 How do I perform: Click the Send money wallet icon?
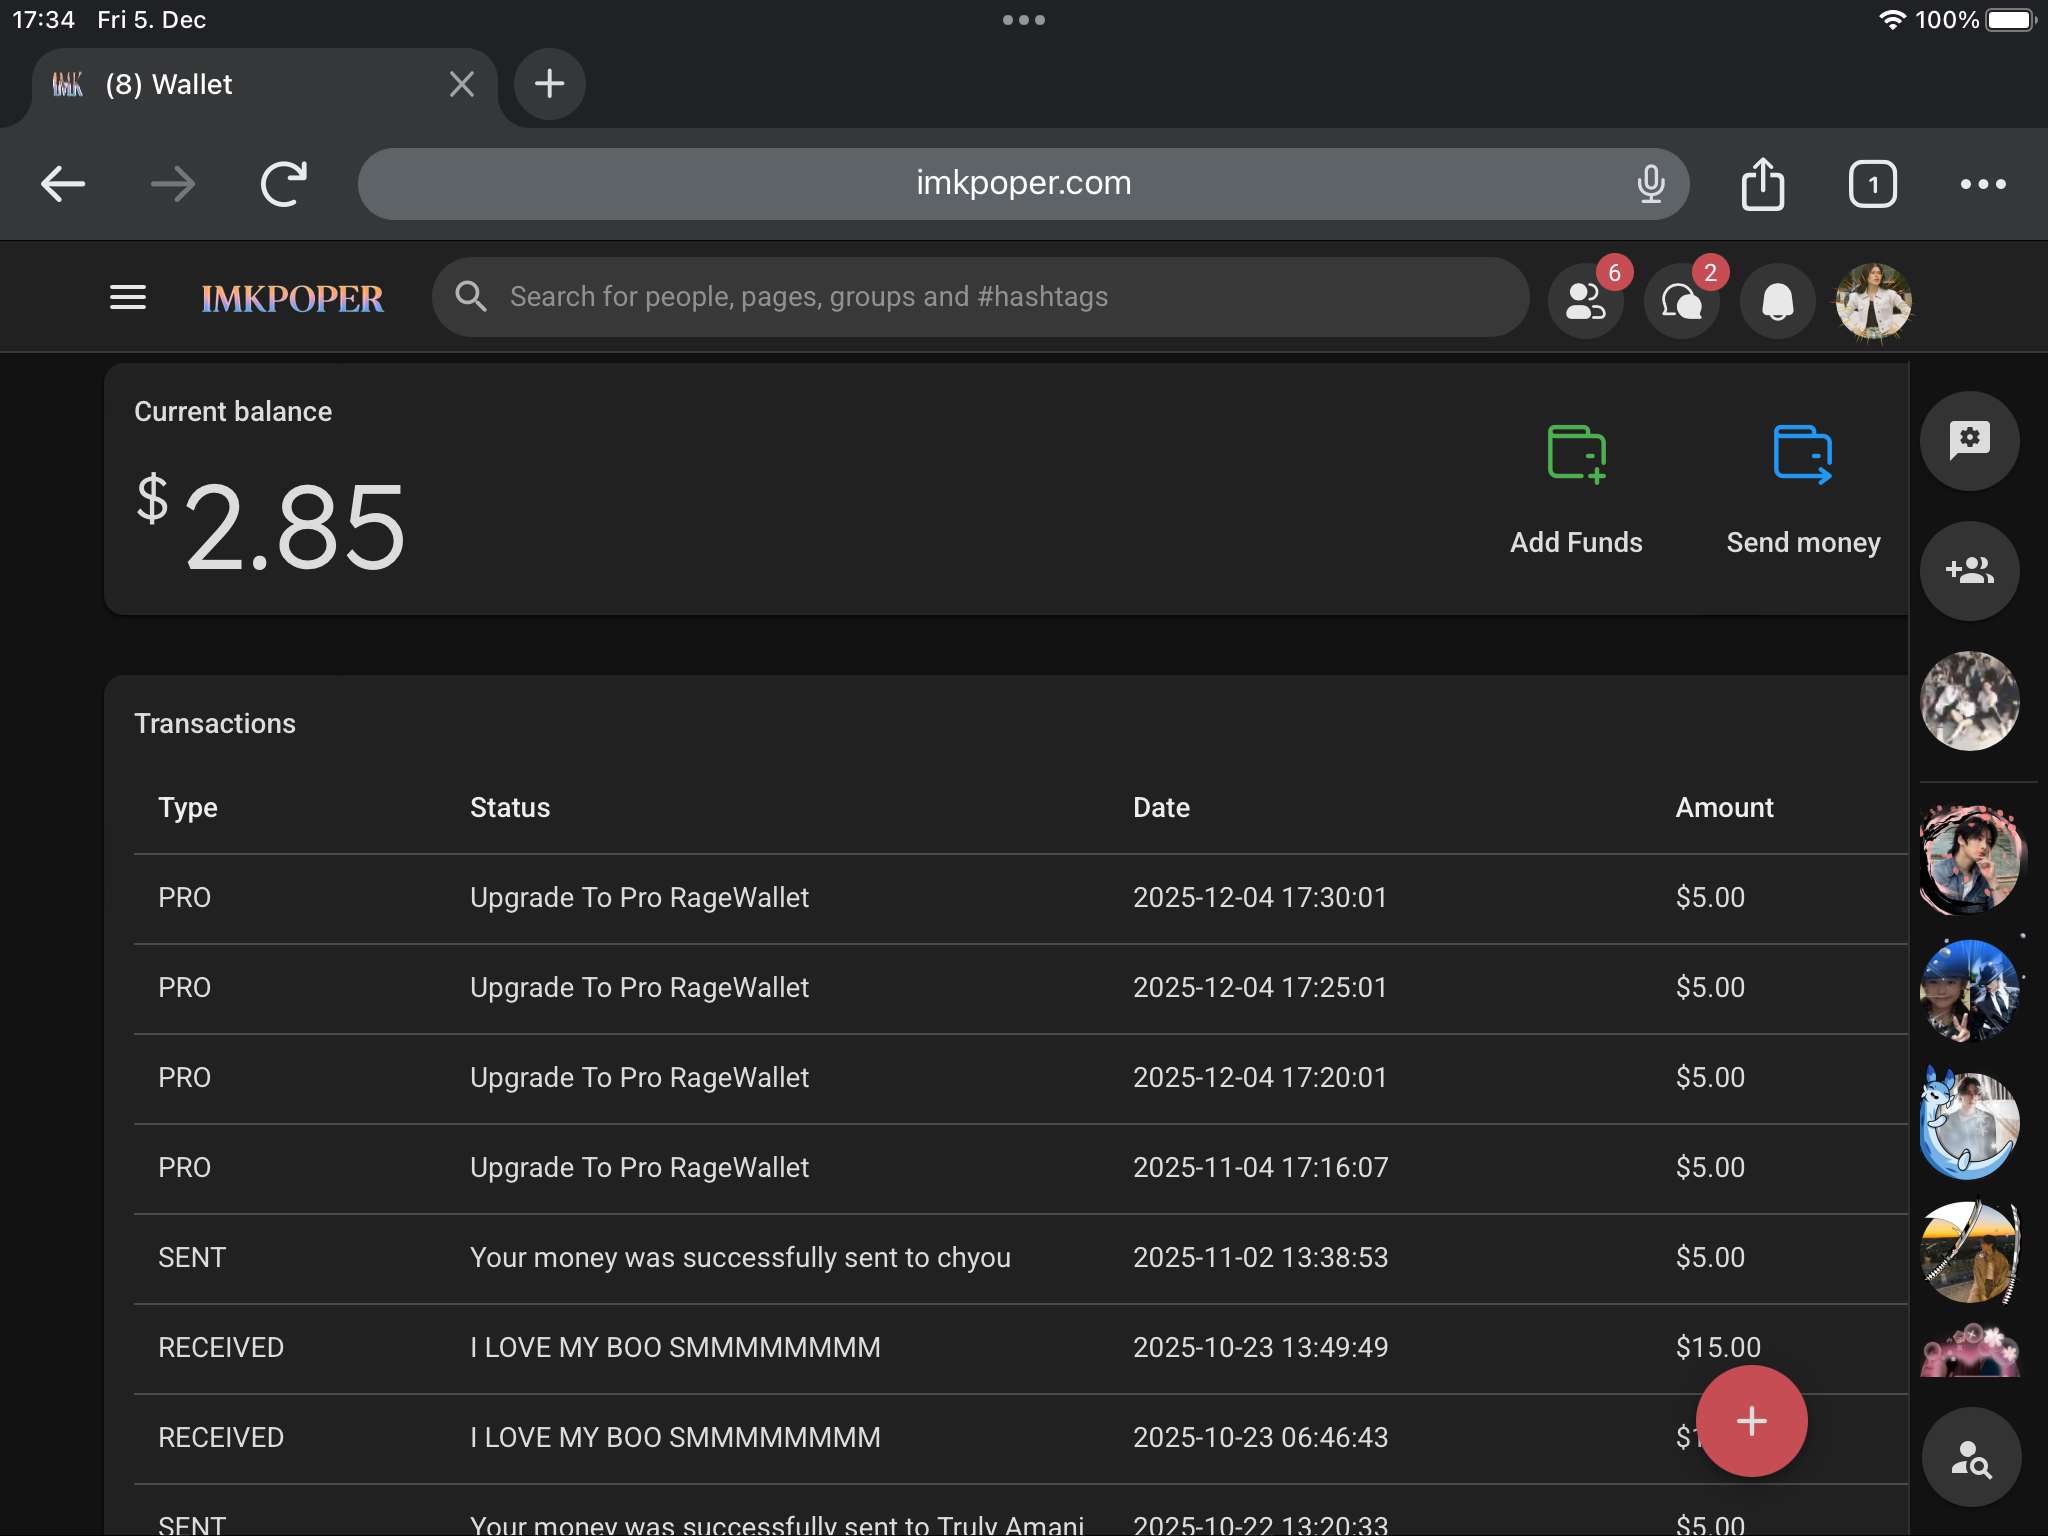1802,455
